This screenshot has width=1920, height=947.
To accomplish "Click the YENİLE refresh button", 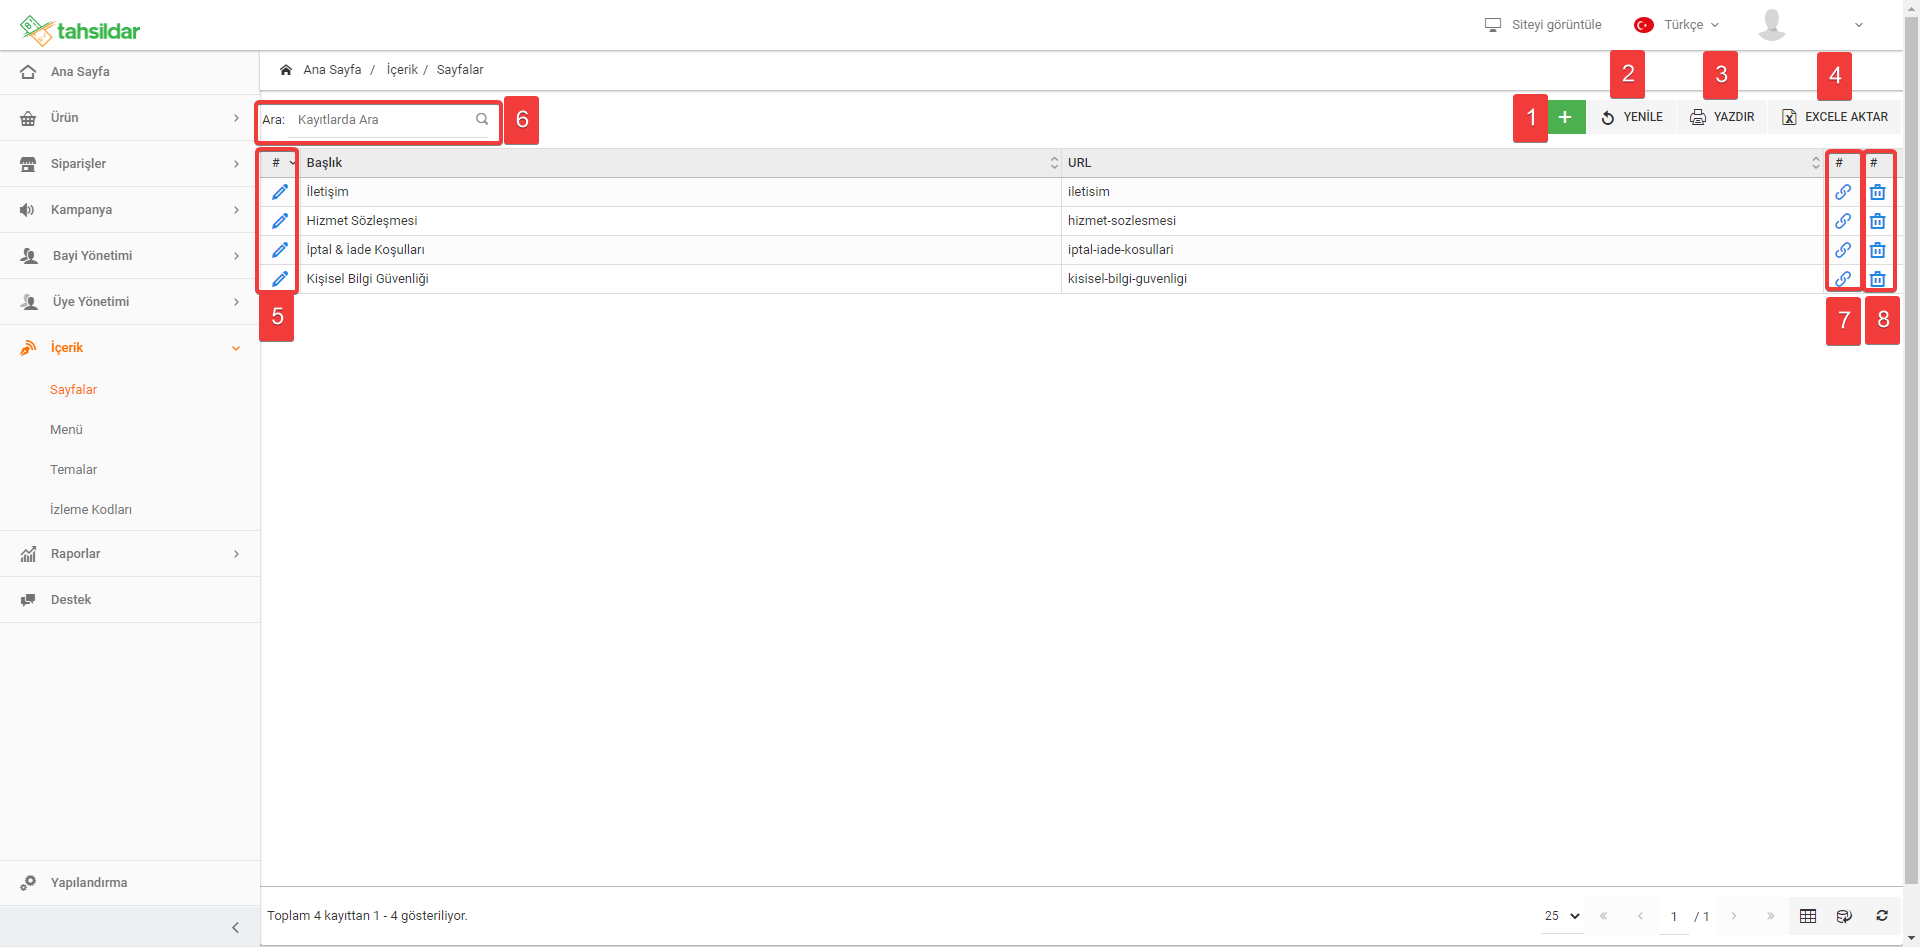I will tap(1632, 117).
